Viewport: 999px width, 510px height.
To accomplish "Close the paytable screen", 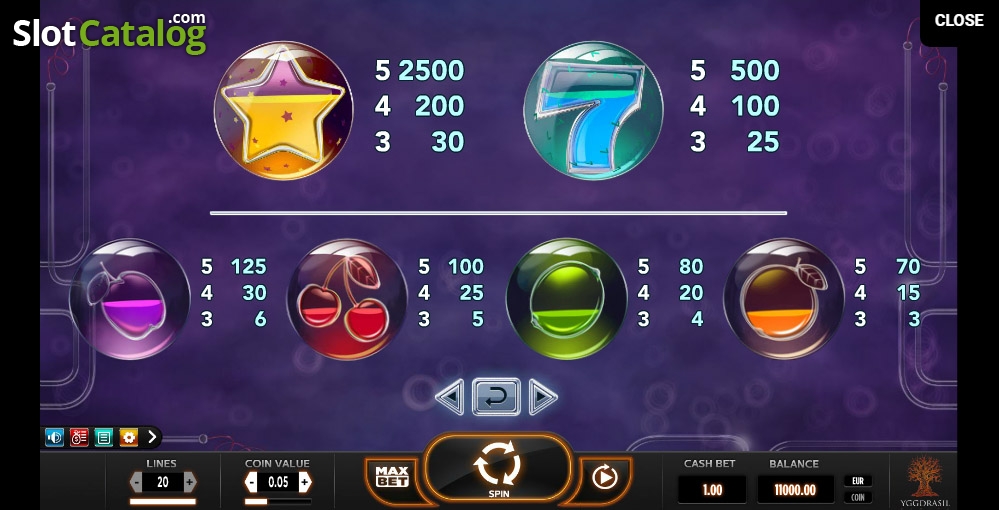I will pyautogui.click(x=959, y=20).
